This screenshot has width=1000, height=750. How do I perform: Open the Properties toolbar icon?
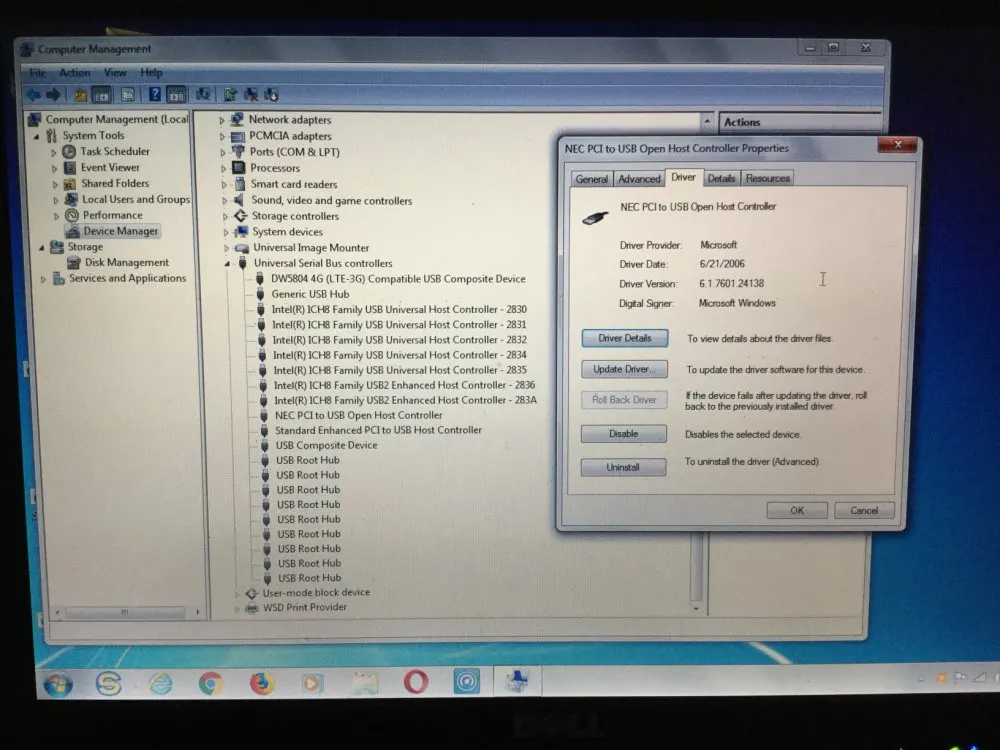(x=128, y=95)
